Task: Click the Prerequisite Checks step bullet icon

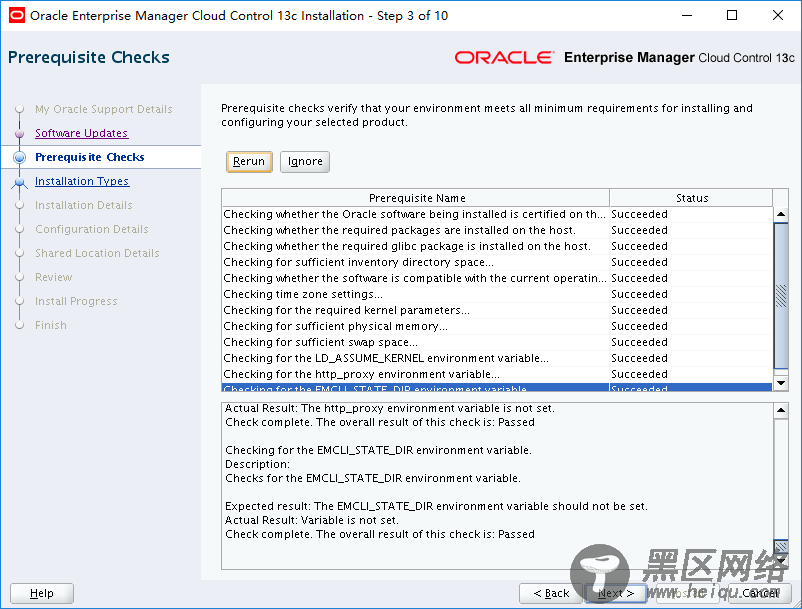Action: (x=19, y=157)
